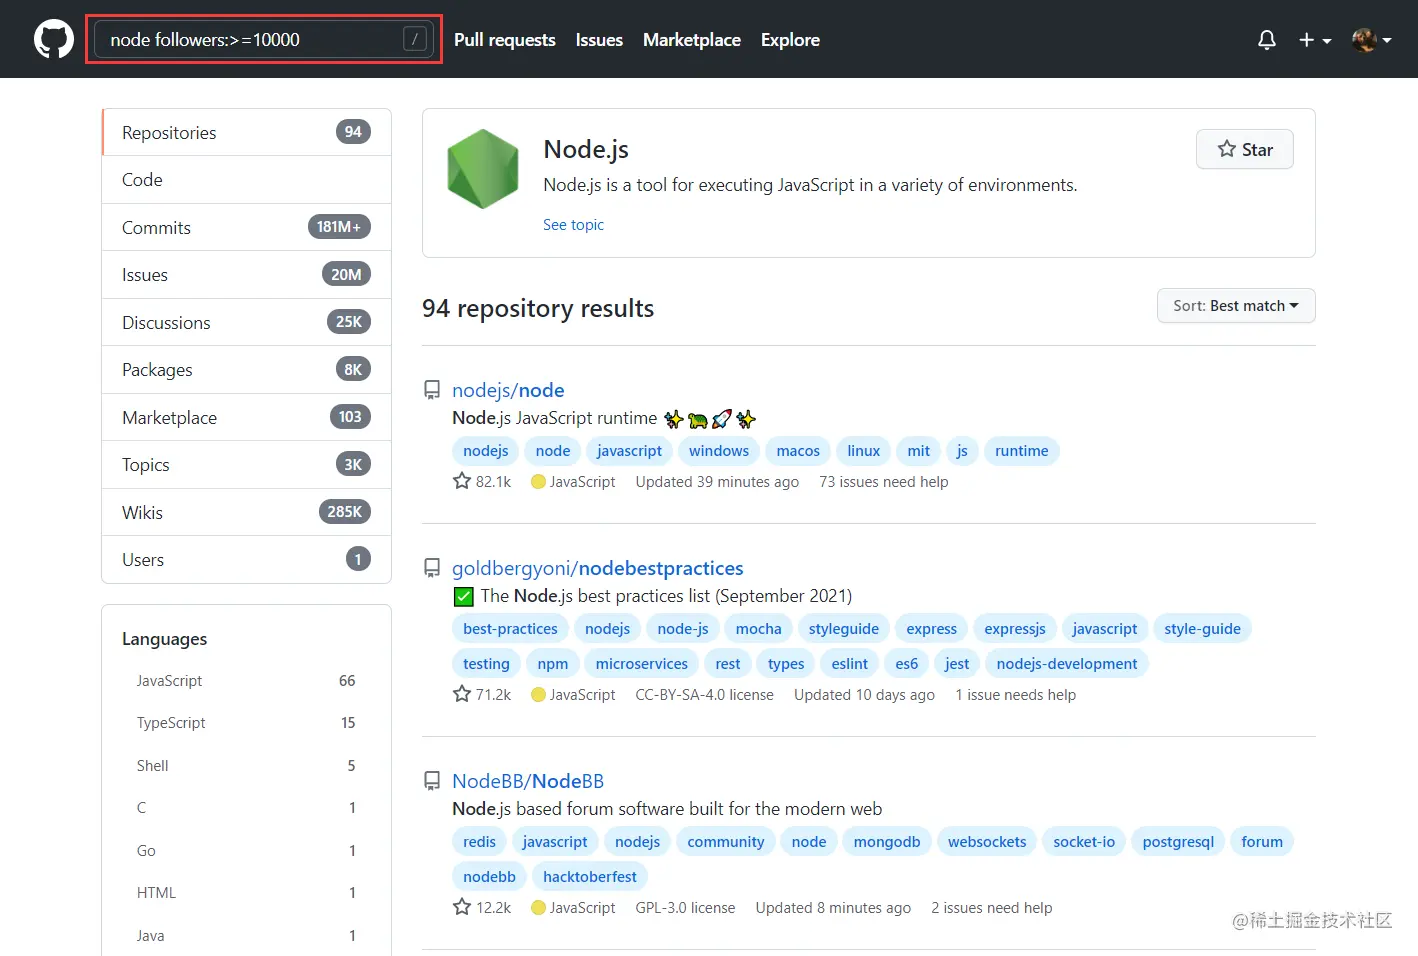Click the 12.2k star count of NodeBB
1418x956 pixels.
tap(482, 907)
